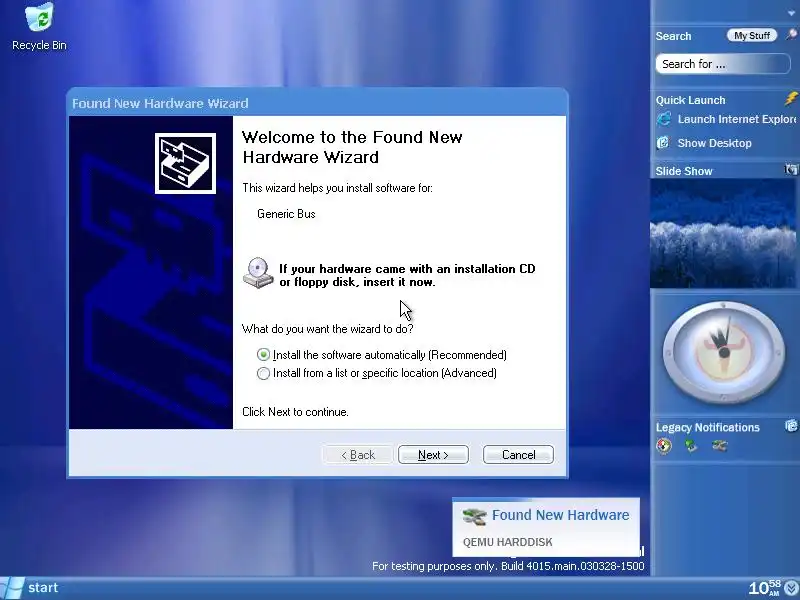Click the Internet Explorer icon in Quick Launch
Image resolution: width=800 pixels, height=600 pixels.
664,119
